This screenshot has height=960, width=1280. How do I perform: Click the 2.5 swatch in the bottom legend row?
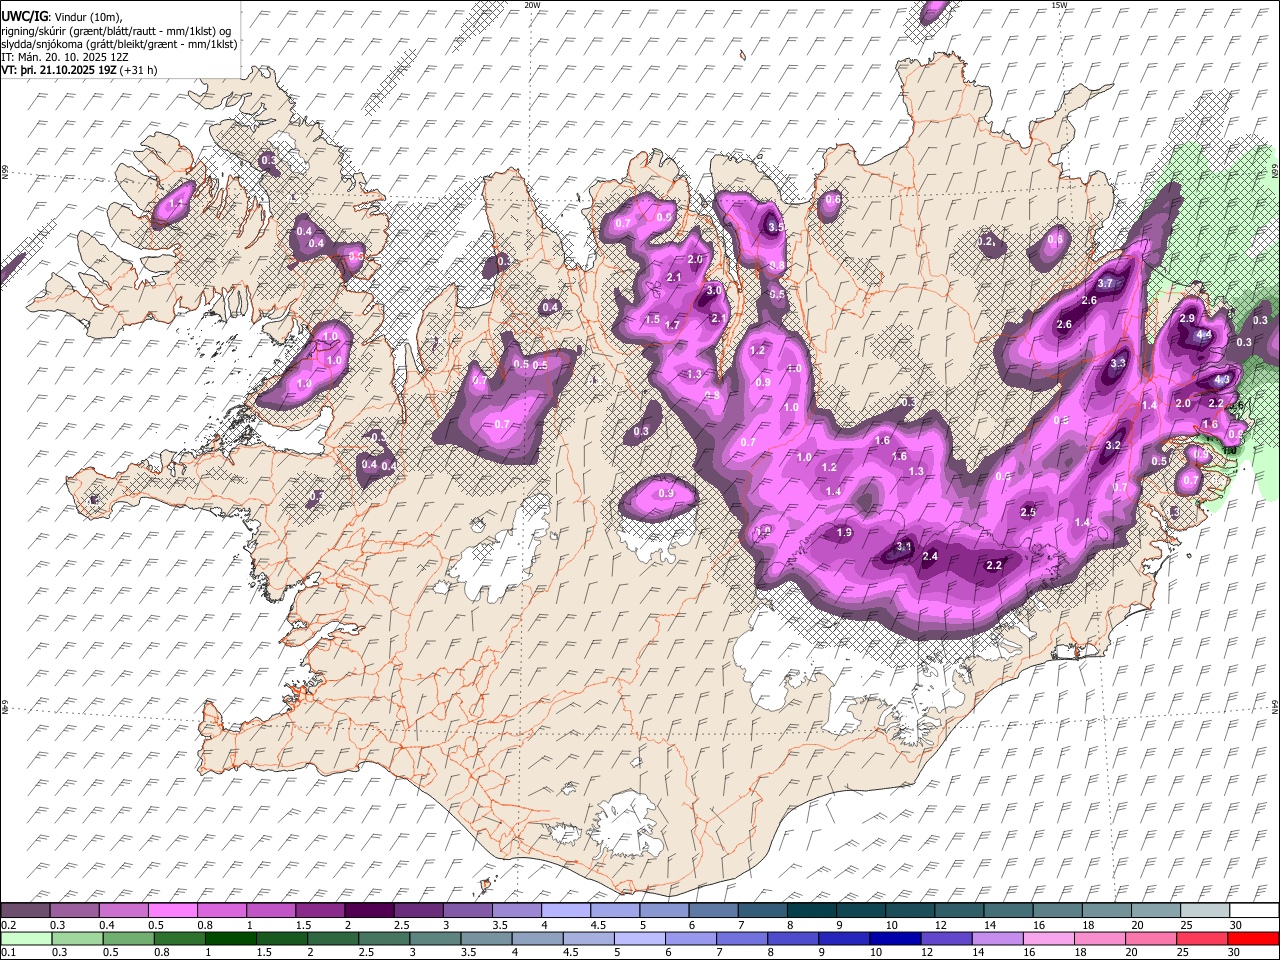tap(383, 938)
